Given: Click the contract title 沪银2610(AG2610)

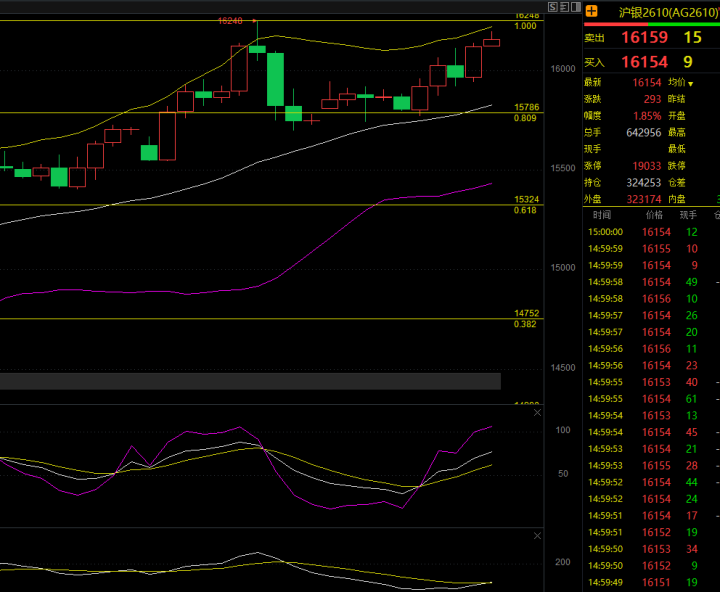Looking at the screenshot, I should pyautogui.click(x=668, y=12).
